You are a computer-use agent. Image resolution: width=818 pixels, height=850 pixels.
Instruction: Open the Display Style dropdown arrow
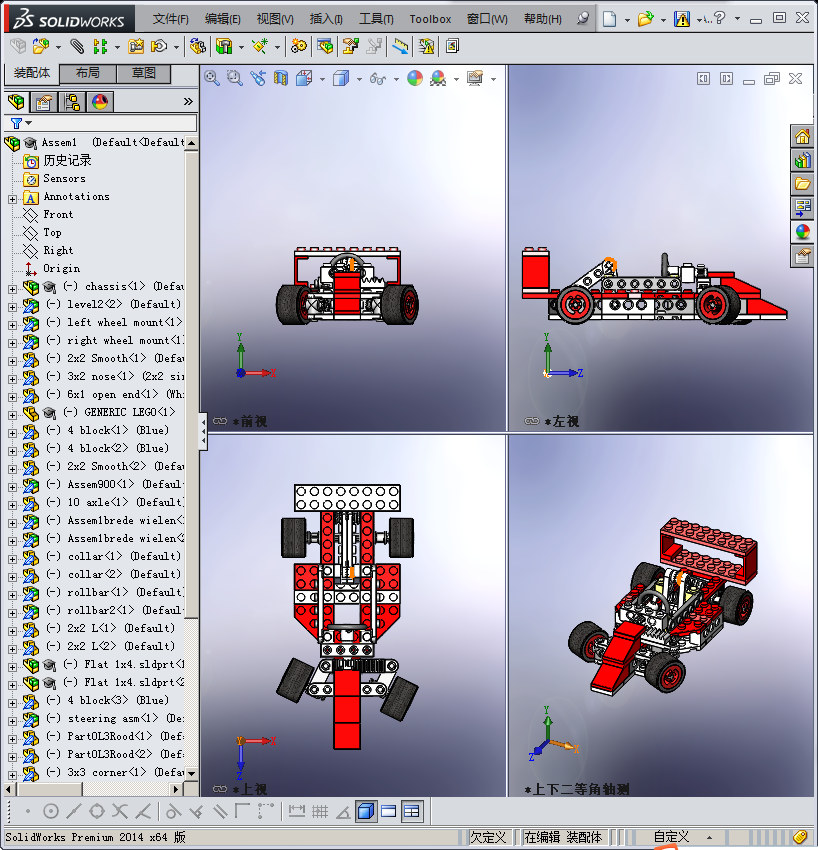[359, 80]
